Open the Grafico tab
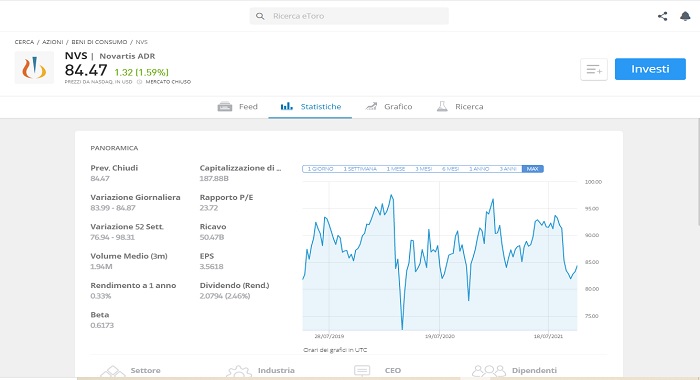 click(389, 107)
